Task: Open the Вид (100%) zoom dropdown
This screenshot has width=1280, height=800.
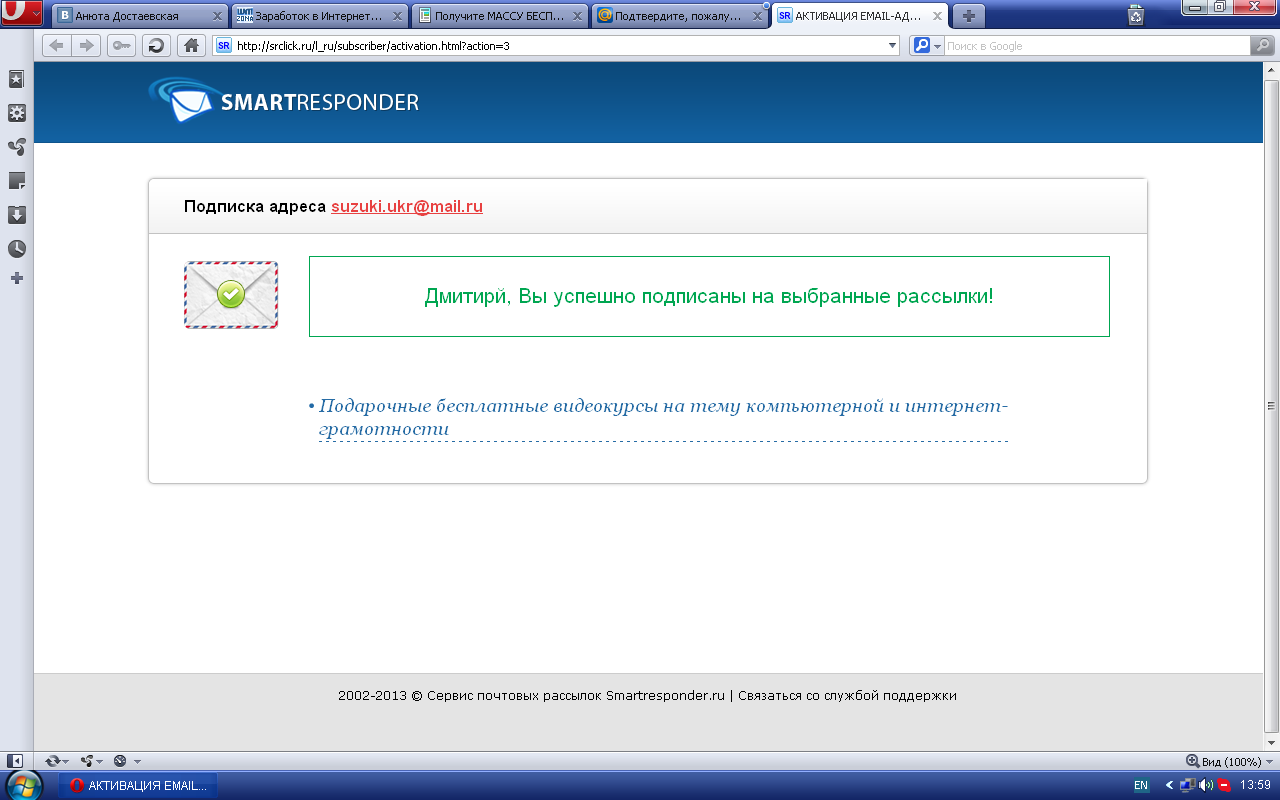Action: tap(1230, 761)
